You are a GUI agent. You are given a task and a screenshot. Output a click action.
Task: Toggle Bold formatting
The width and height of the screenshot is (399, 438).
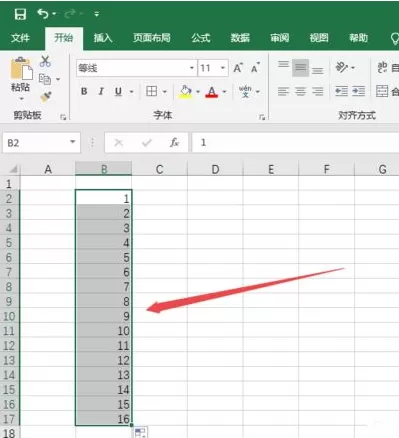[x=84, y=91]
